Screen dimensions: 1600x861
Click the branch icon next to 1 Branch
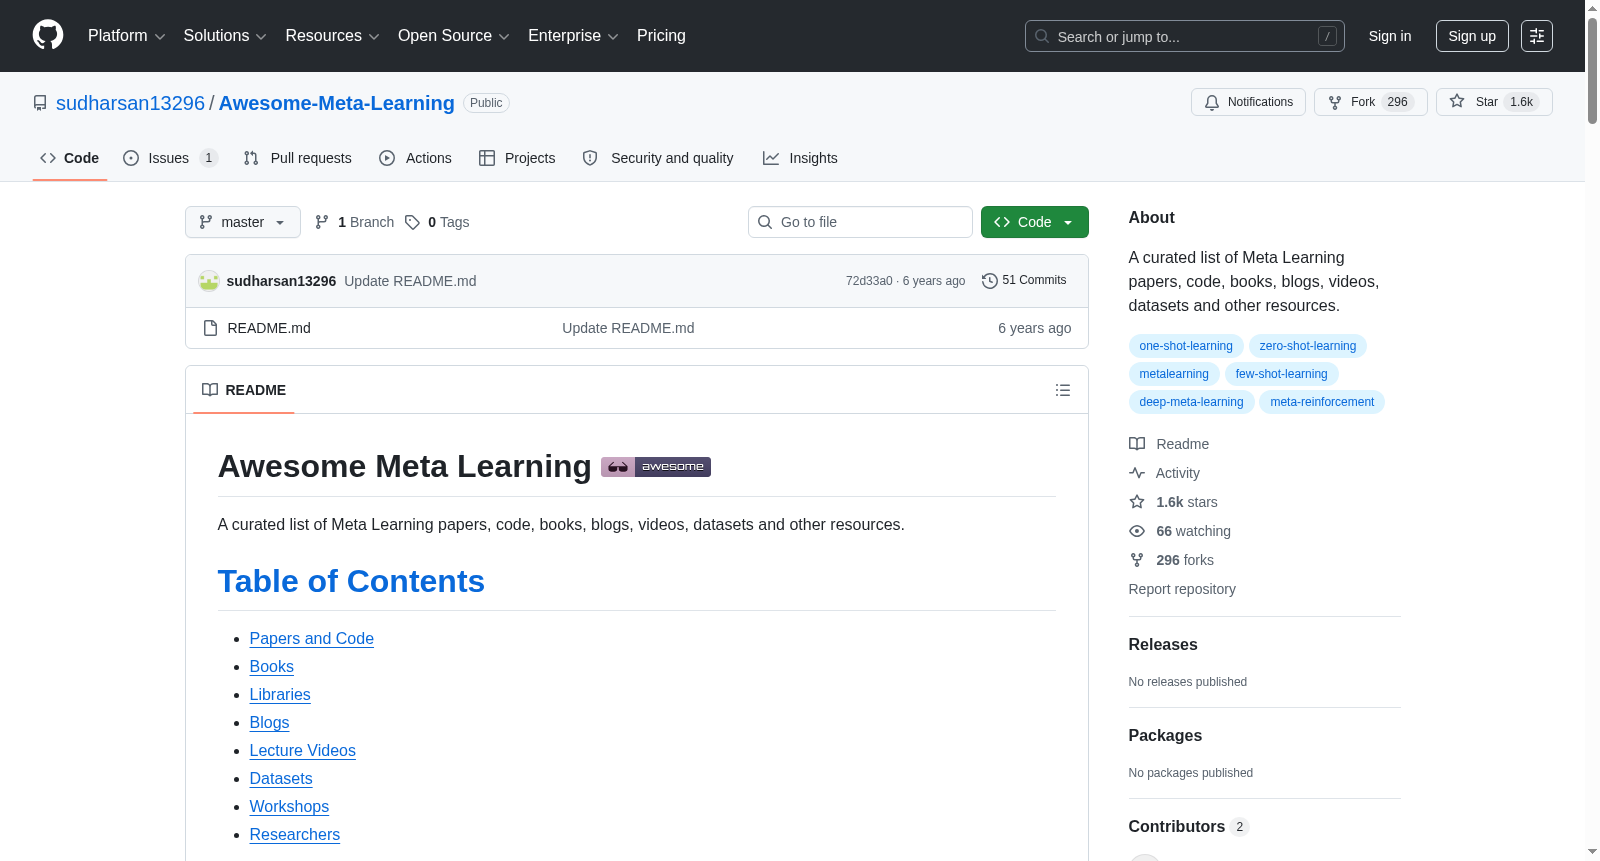pos(322,222)
